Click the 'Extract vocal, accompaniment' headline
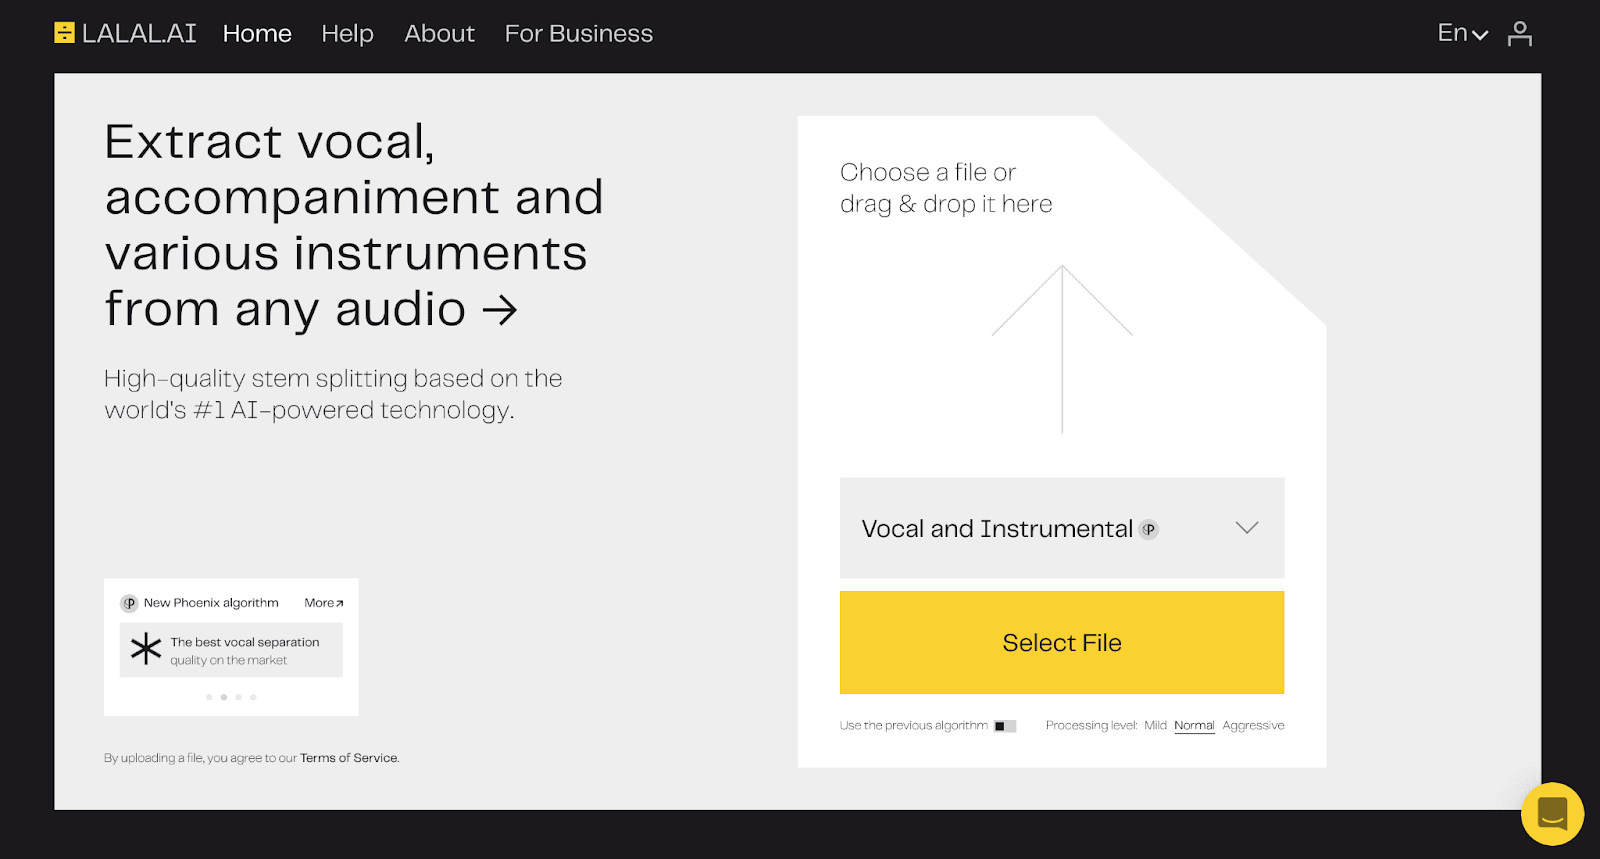1600x859 pixels. pos(354,225)
